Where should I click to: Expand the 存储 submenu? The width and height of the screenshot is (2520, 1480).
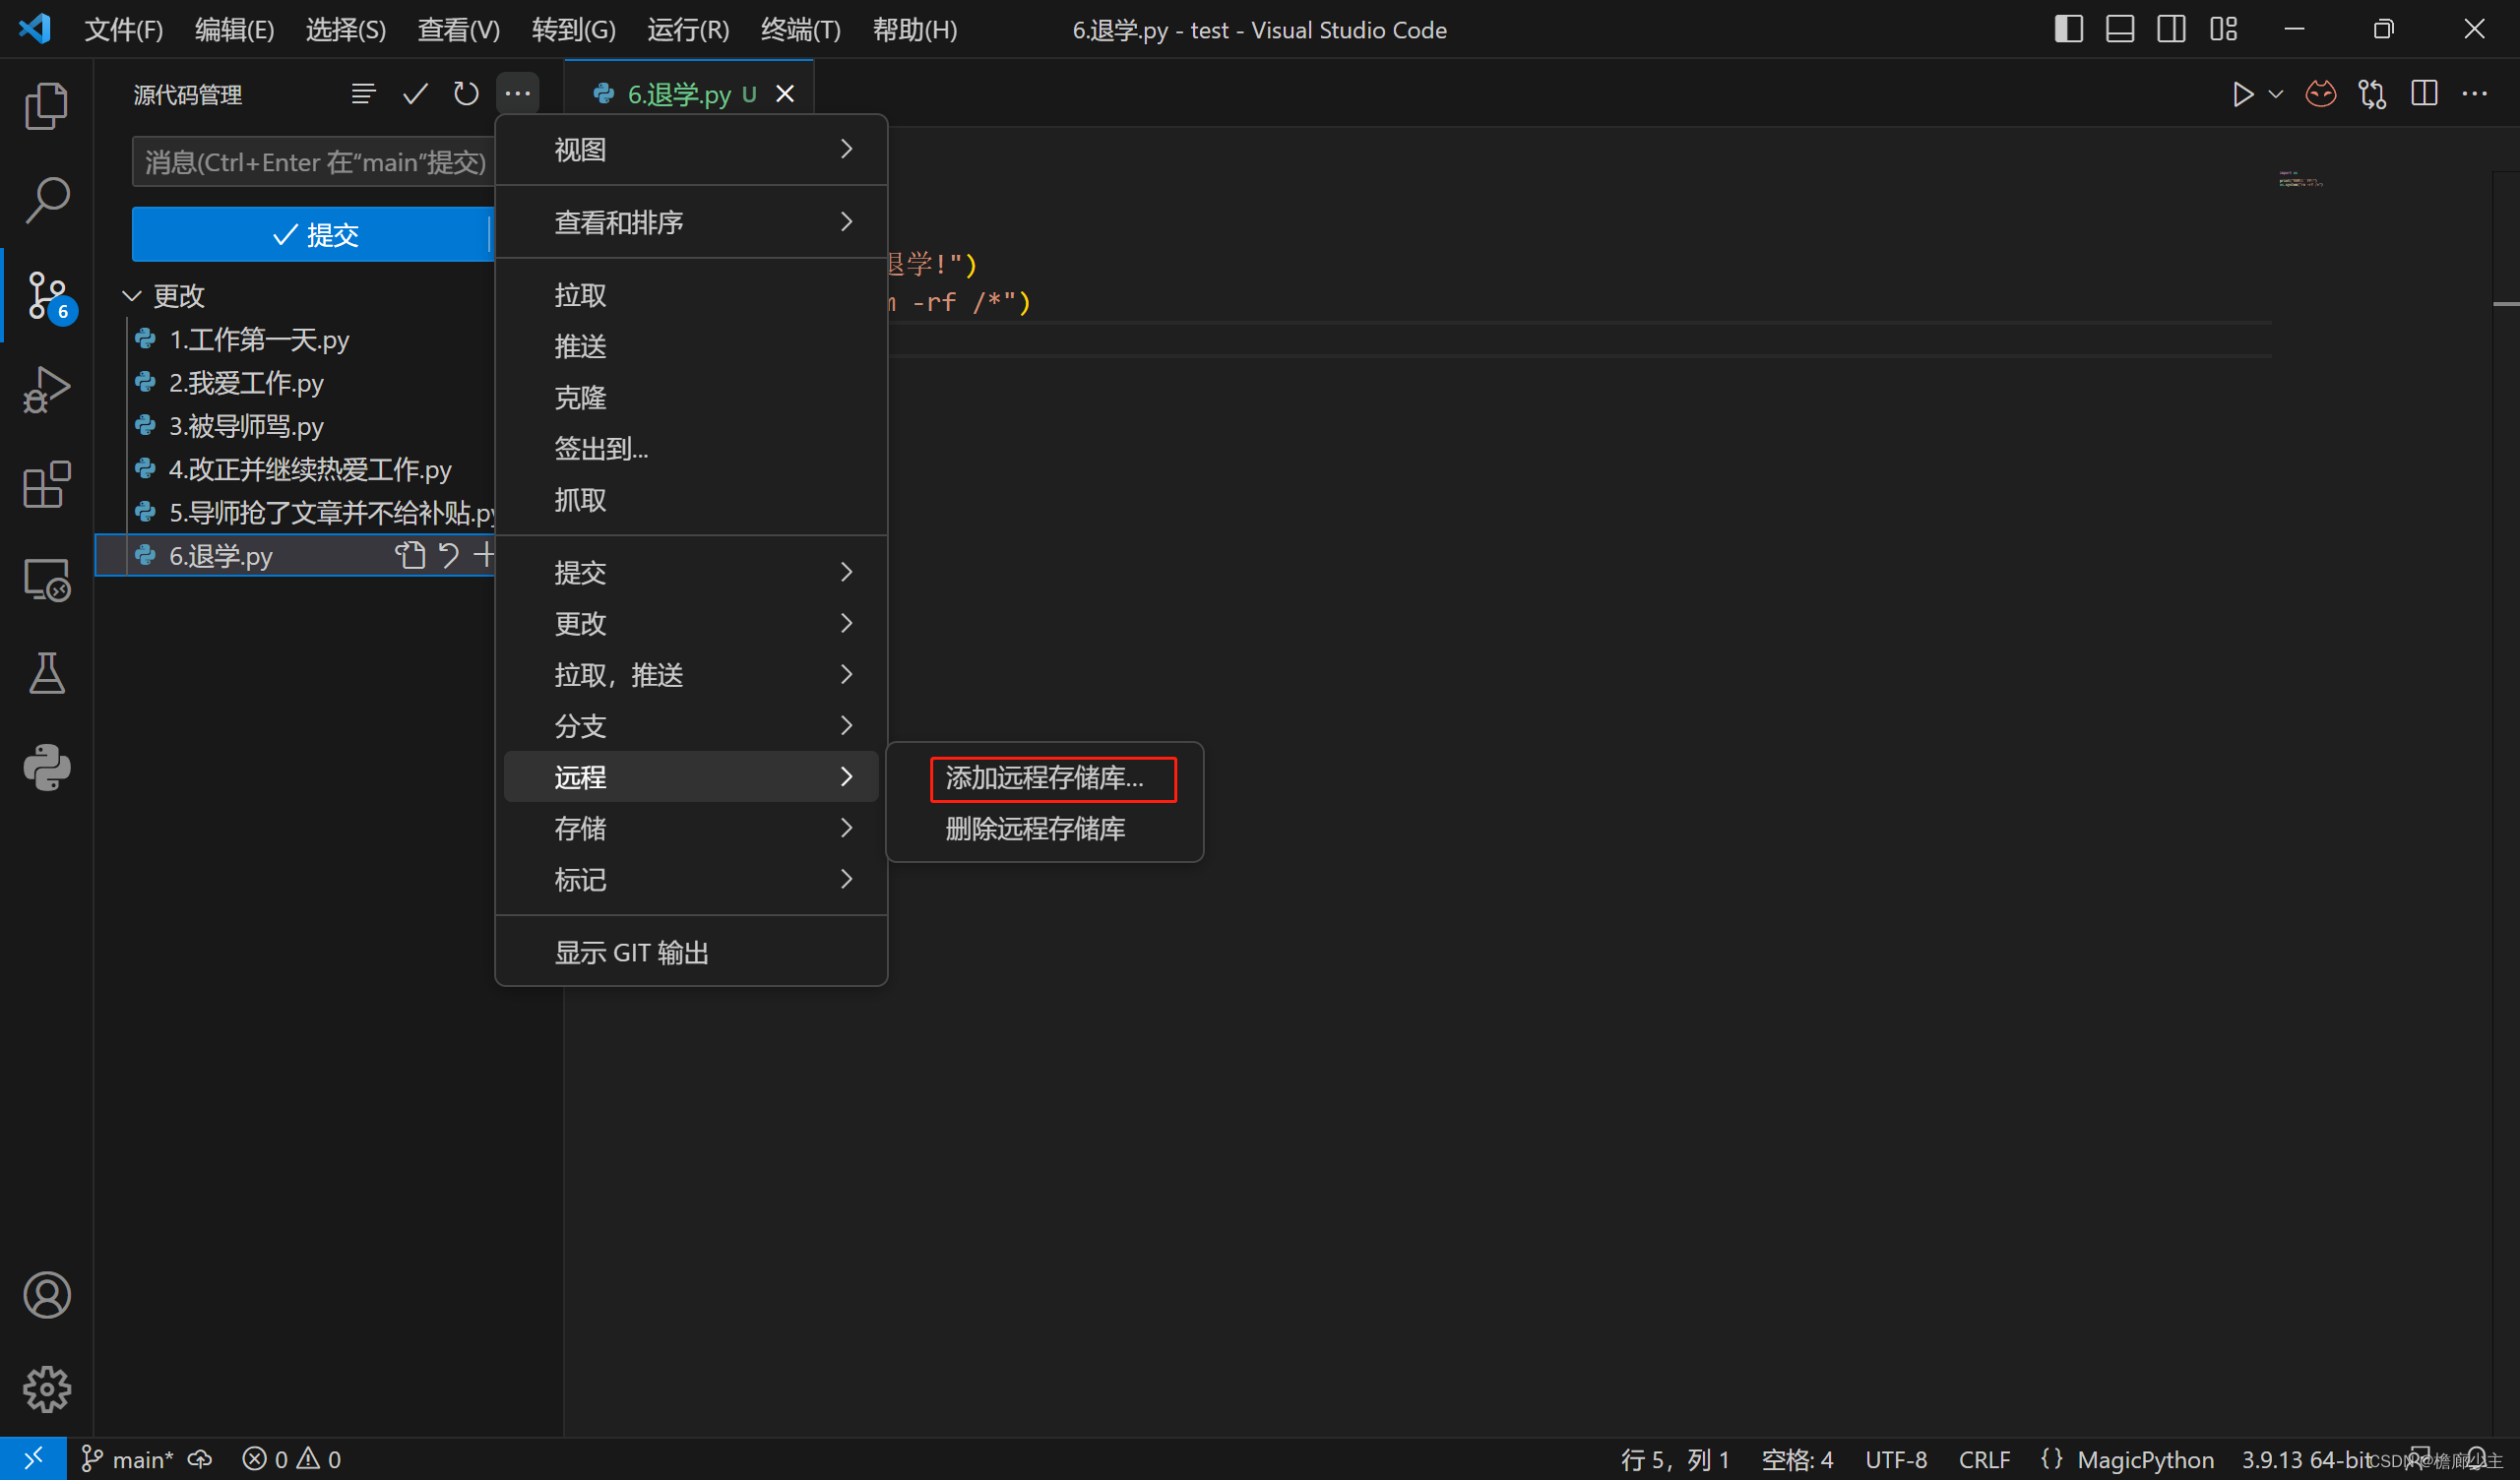tap(691, 828)
